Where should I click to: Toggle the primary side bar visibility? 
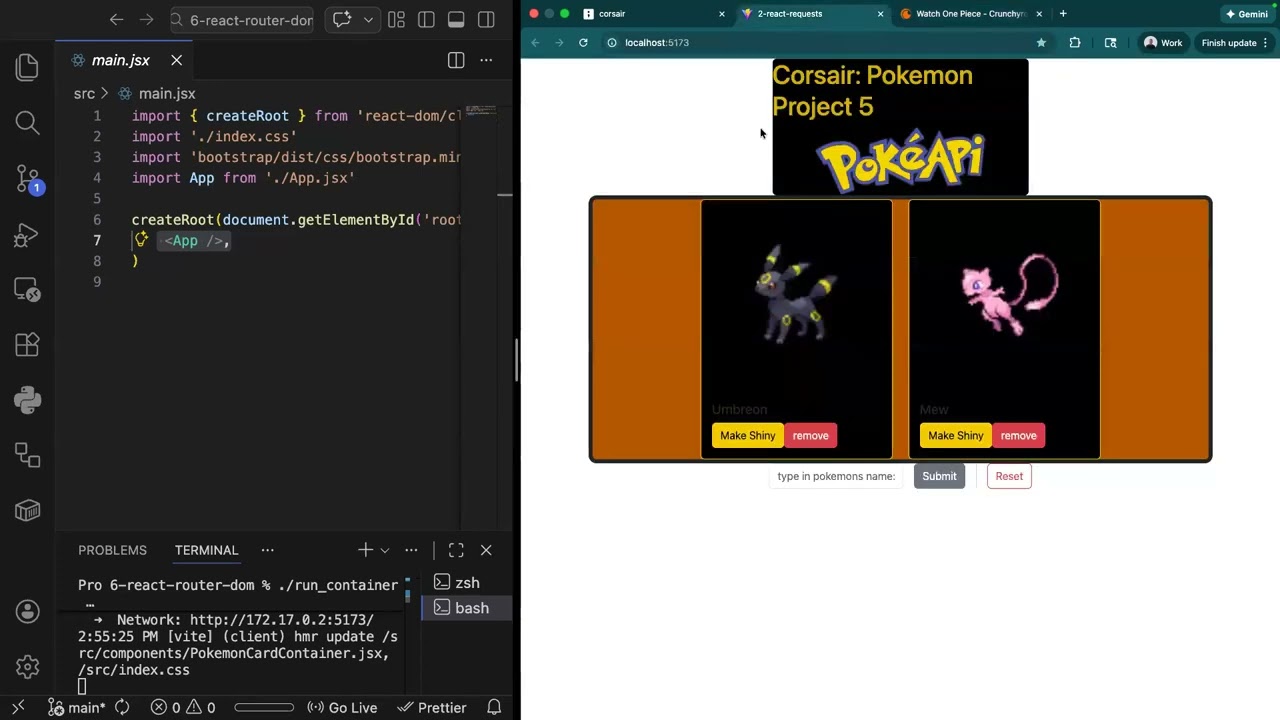[x=426, y=19]
